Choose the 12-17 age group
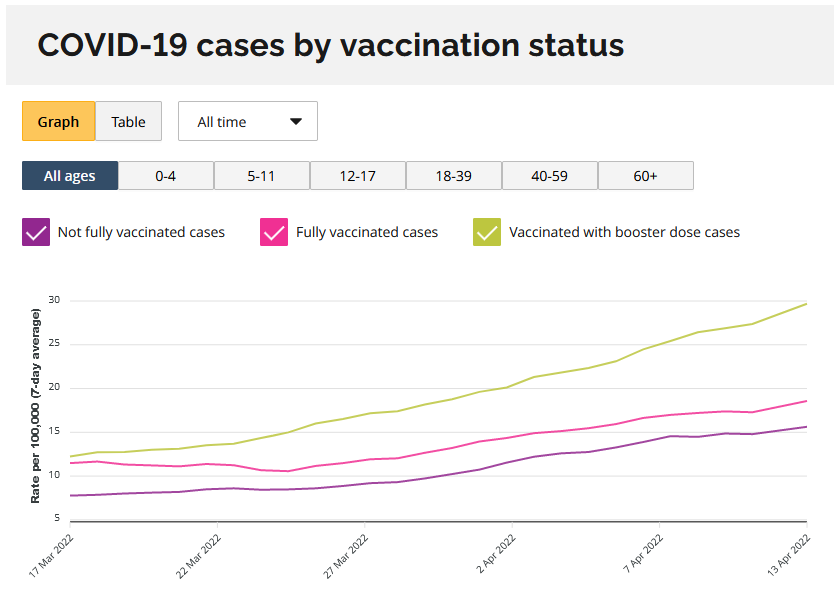Viewport: 834px width, 612px height. (358, 175)
